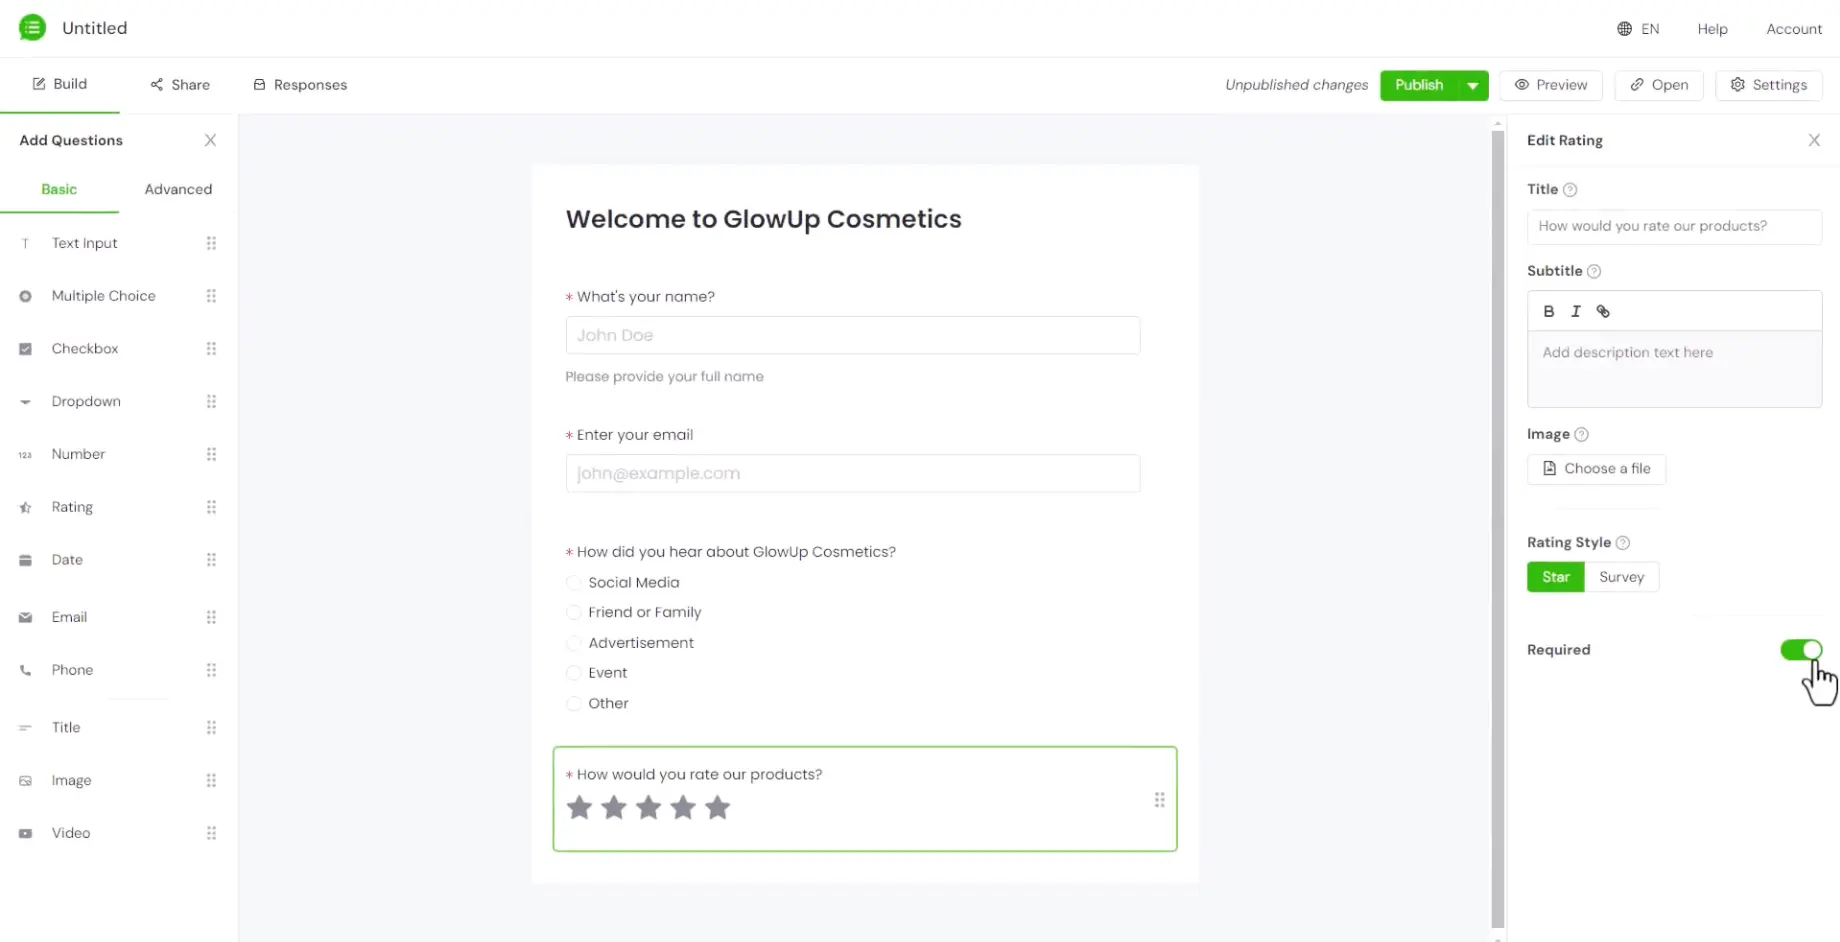Open the Account menu

click(1794, 29)
